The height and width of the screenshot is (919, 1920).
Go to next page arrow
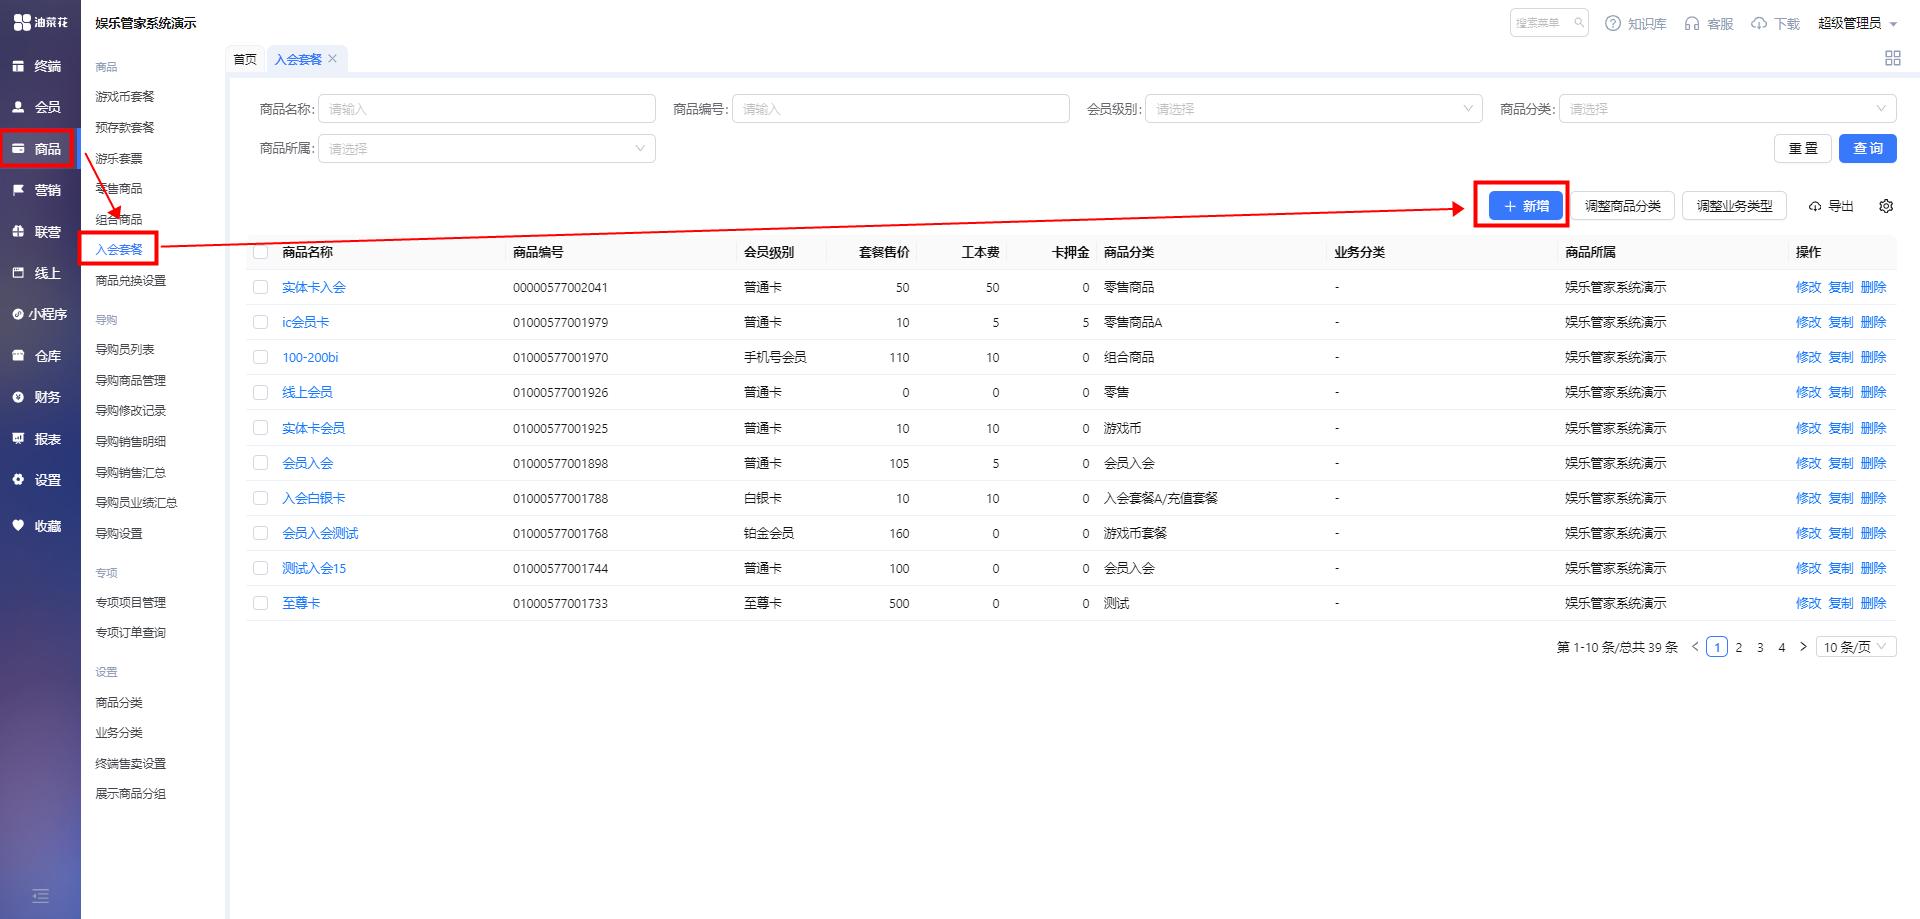point(1803,647)
